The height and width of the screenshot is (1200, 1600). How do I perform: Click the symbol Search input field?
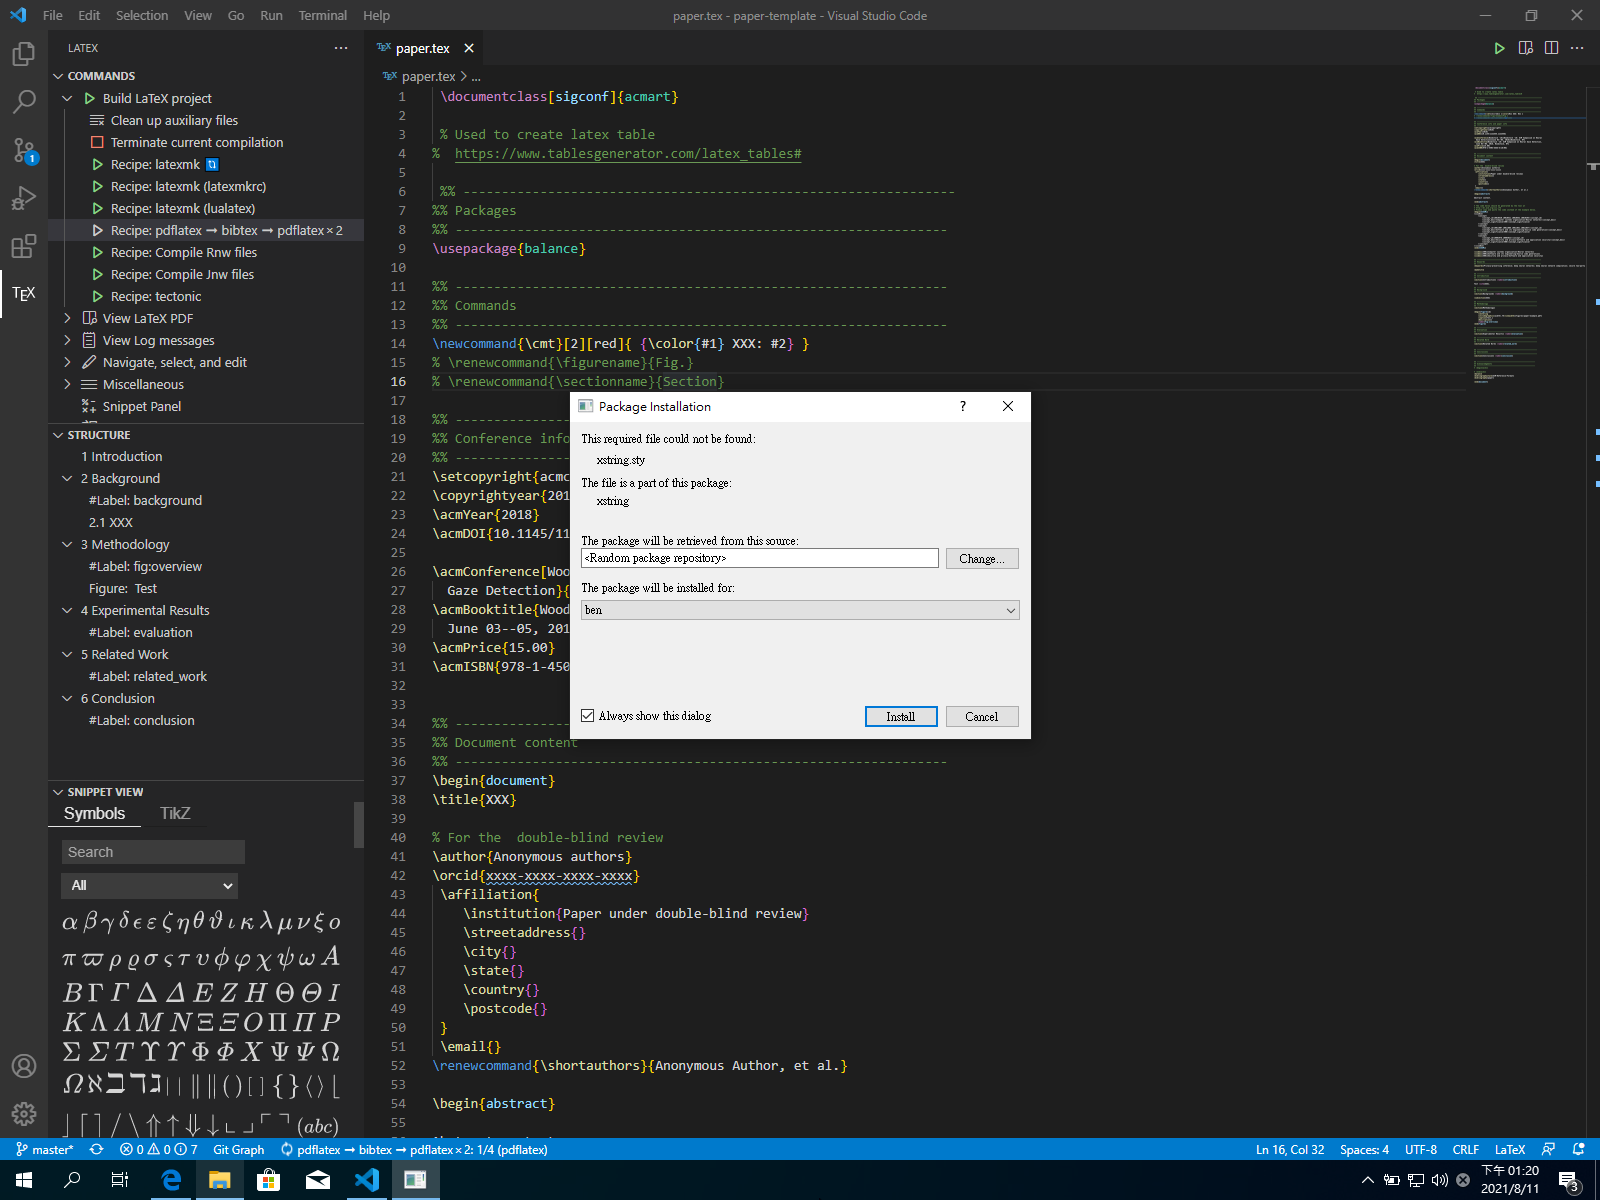153,852
